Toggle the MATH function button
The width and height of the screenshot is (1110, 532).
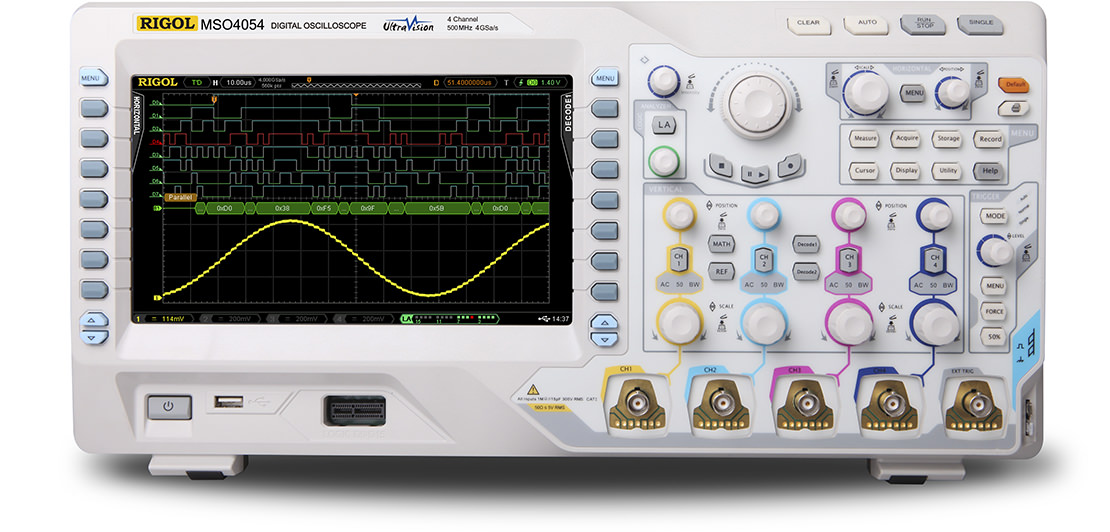pyautogui.click(x=721, y=243)
